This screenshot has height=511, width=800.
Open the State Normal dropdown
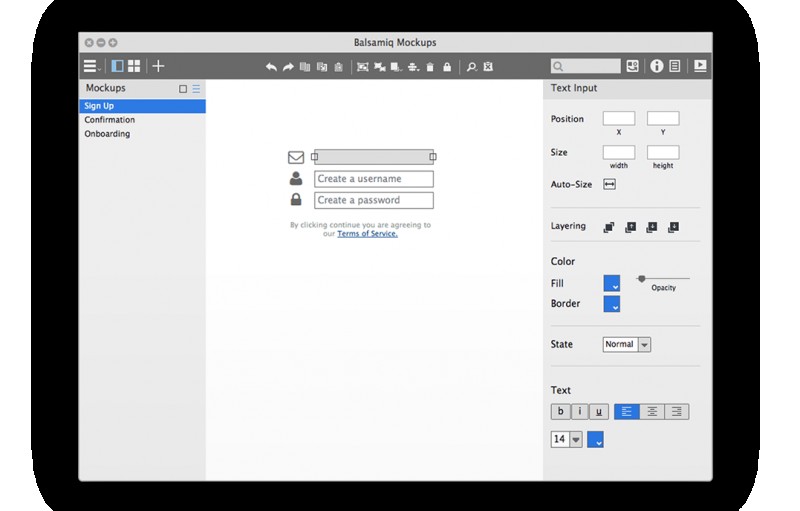click(627, 344)
